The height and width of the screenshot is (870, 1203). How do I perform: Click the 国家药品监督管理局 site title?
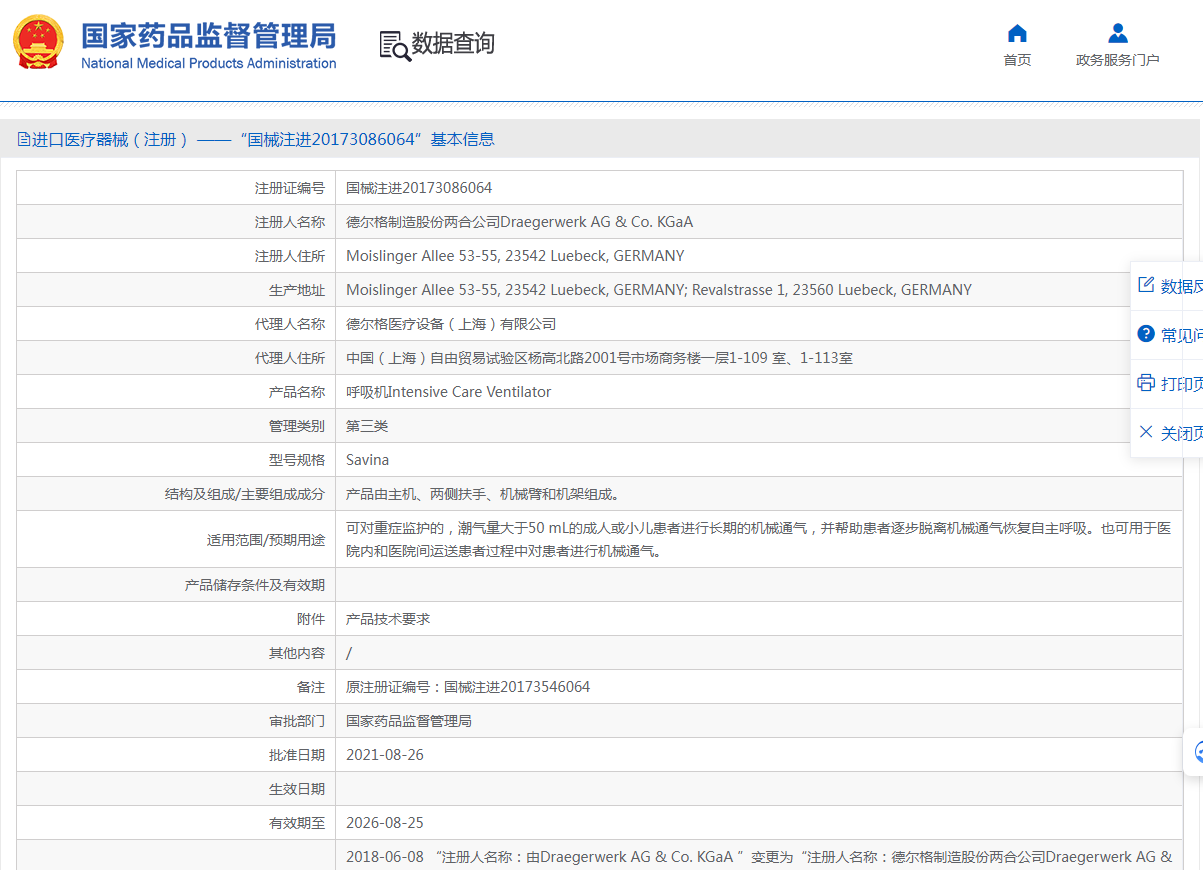tap(208, 36)
